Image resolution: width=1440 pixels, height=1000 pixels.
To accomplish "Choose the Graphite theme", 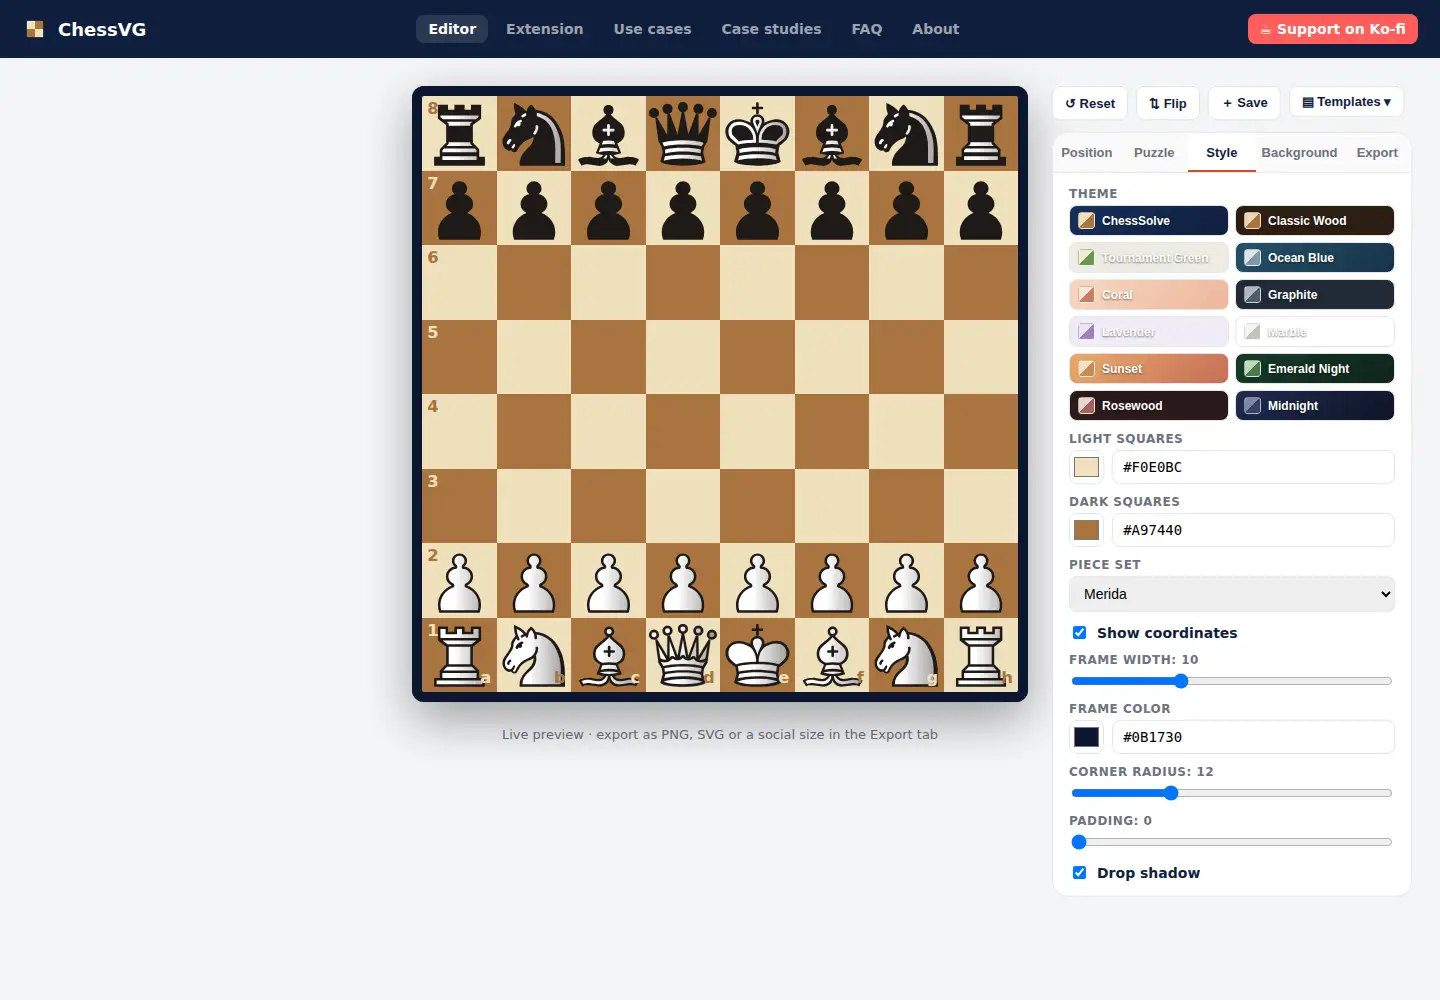I will [x=1314, y=295].
